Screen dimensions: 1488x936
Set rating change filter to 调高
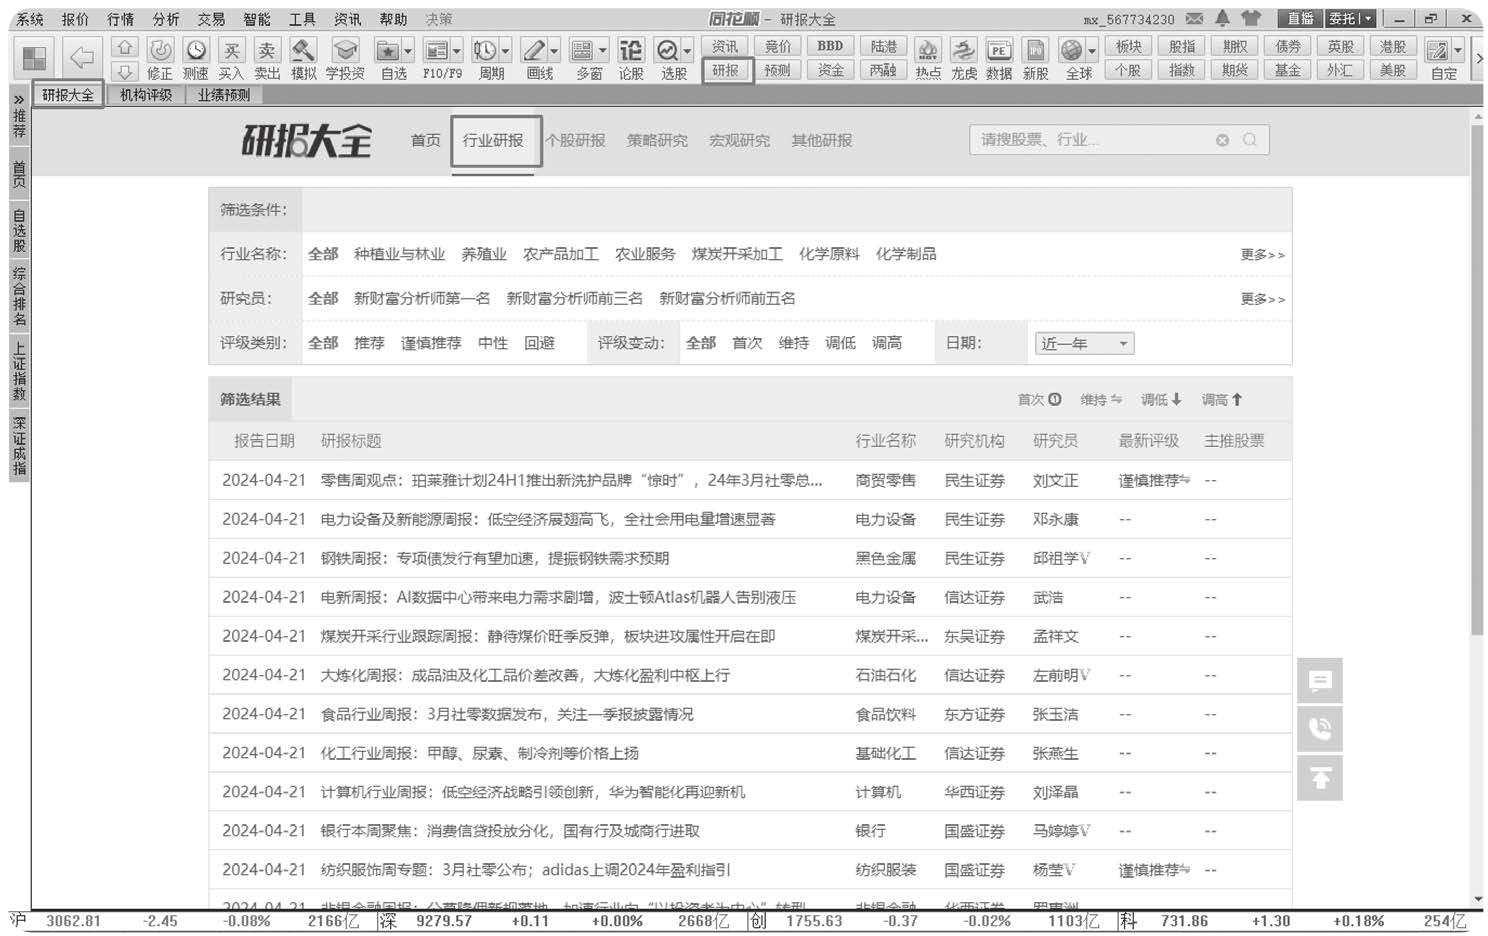click(887, 343)
